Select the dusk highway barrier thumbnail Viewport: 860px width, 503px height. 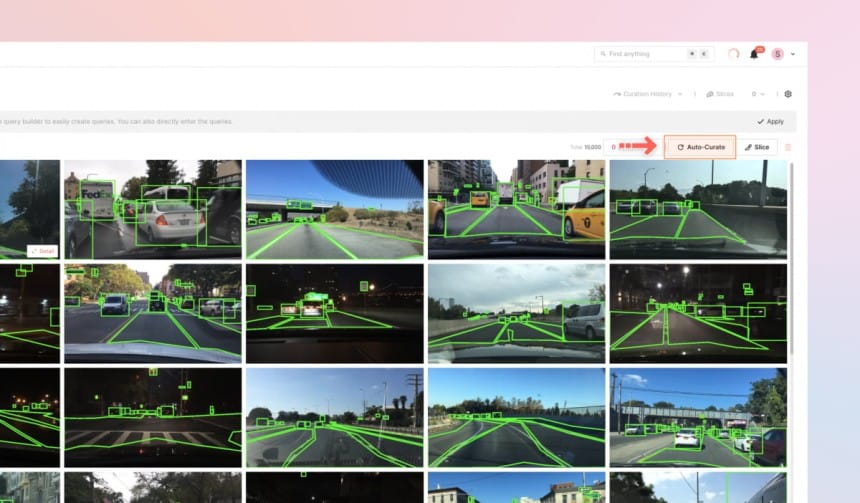point(698,210)
